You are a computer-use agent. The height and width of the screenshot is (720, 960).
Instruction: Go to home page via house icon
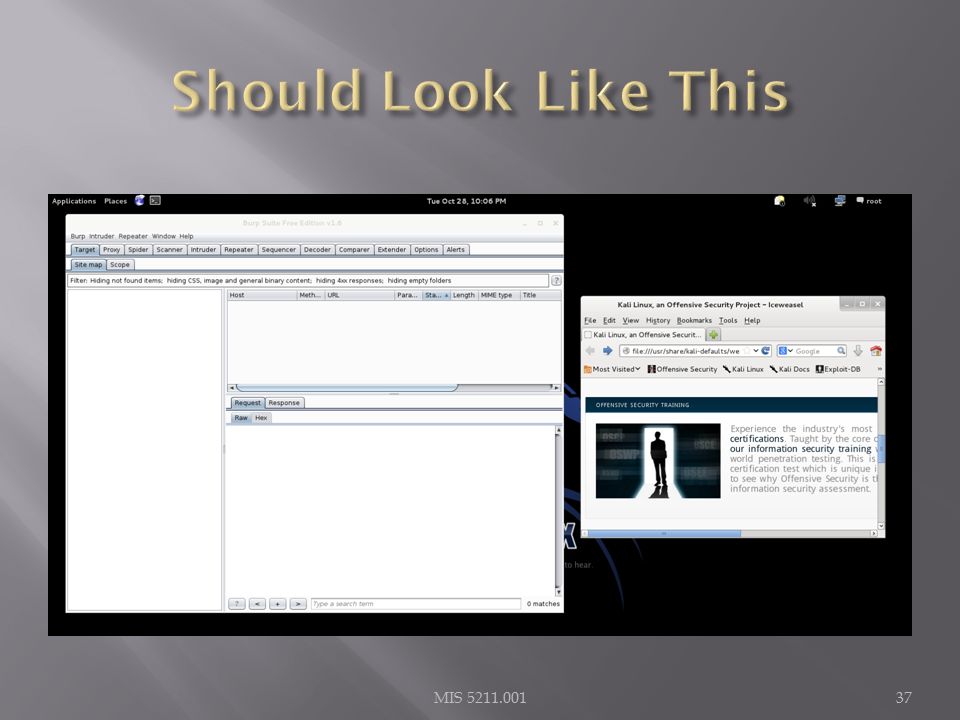click(x=876, y=351)
